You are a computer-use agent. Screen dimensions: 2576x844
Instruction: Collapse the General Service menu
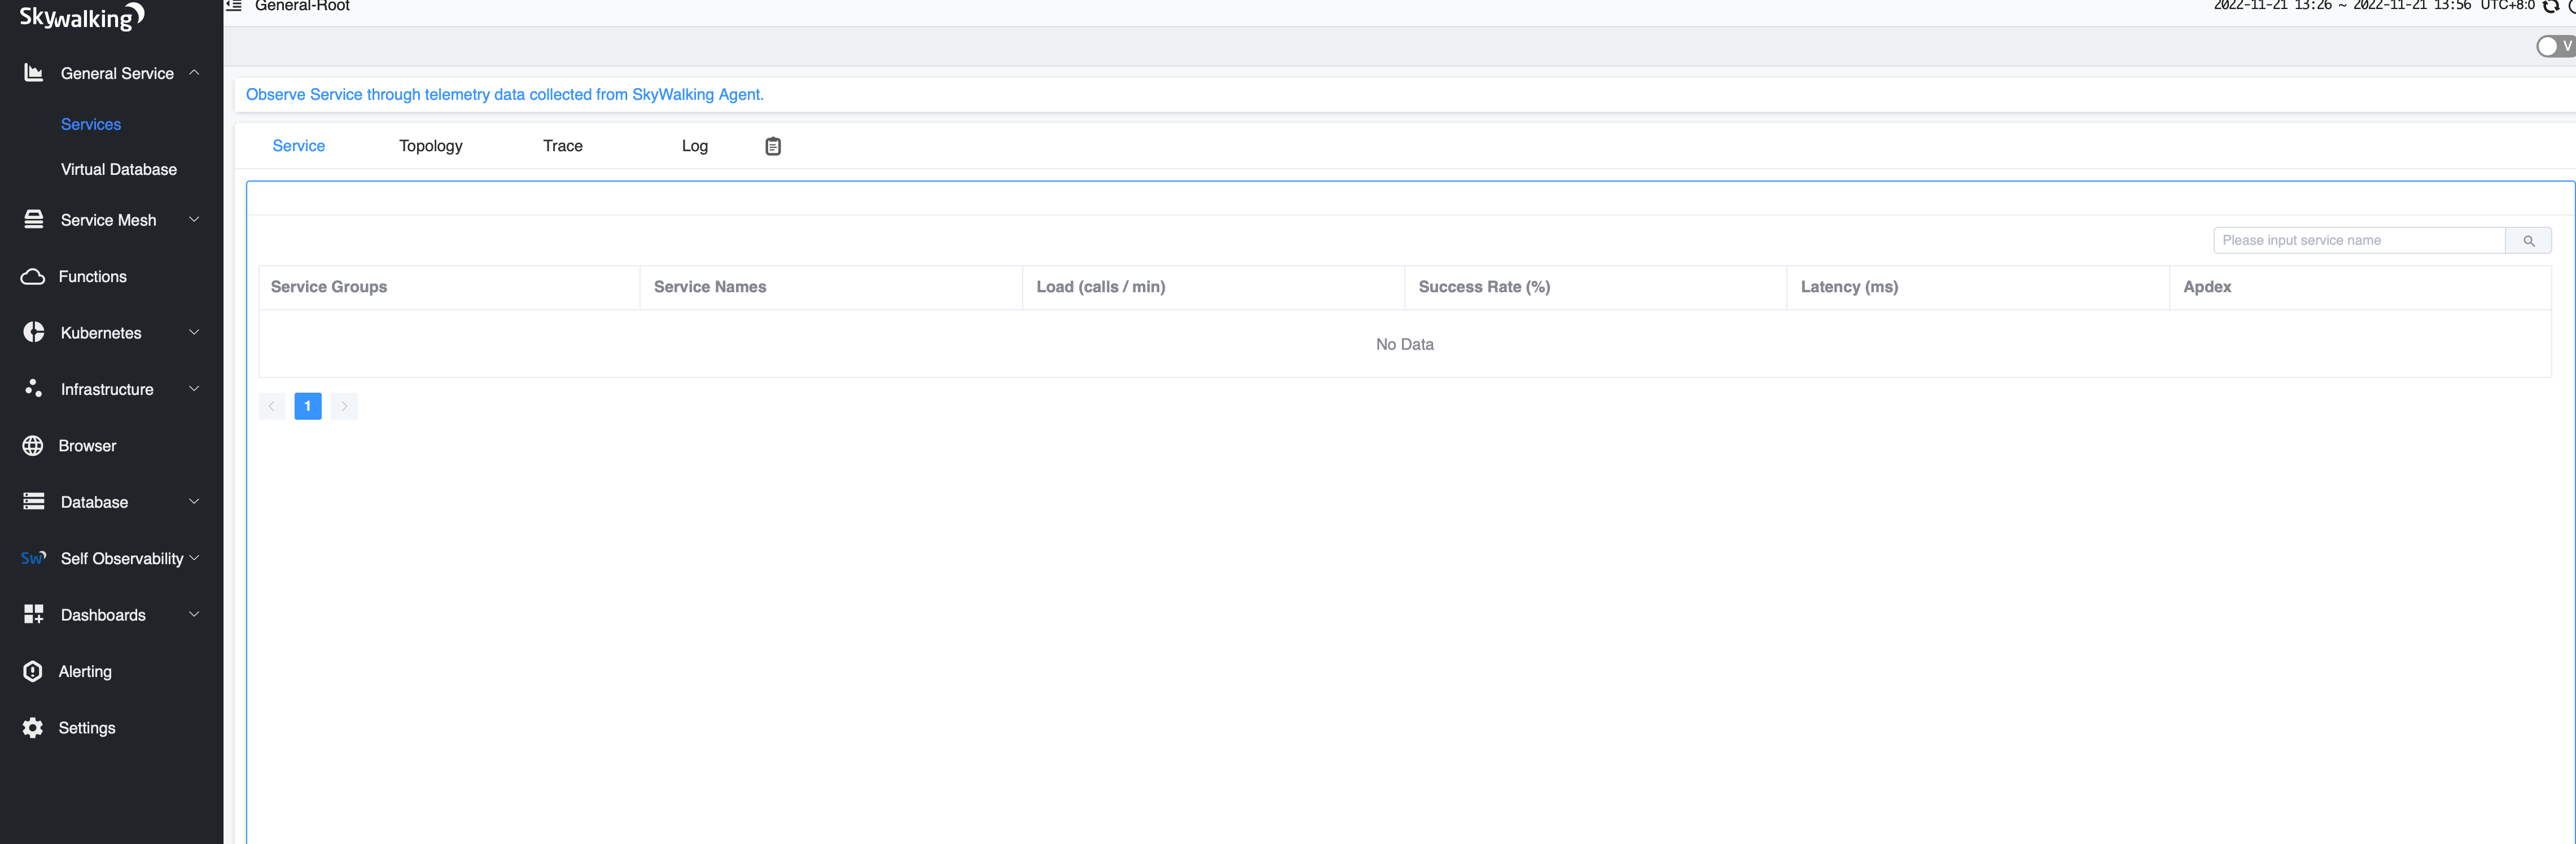click(194, 72)
